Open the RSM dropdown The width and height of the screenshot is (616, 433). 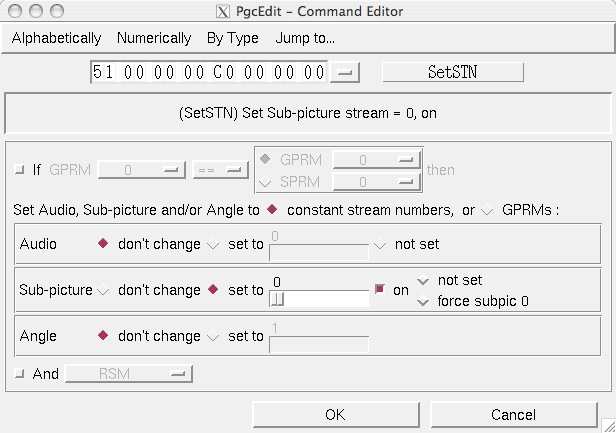click(128, 373)
